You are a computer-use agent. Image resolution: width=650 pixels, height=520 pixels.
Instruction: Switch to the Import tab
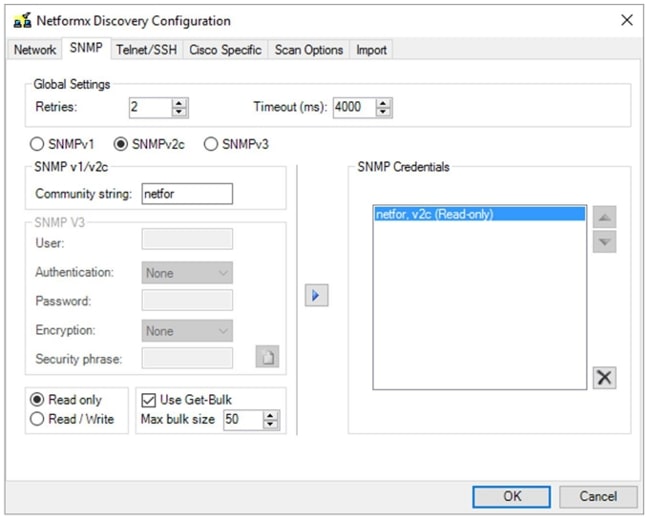coord(371,50)
